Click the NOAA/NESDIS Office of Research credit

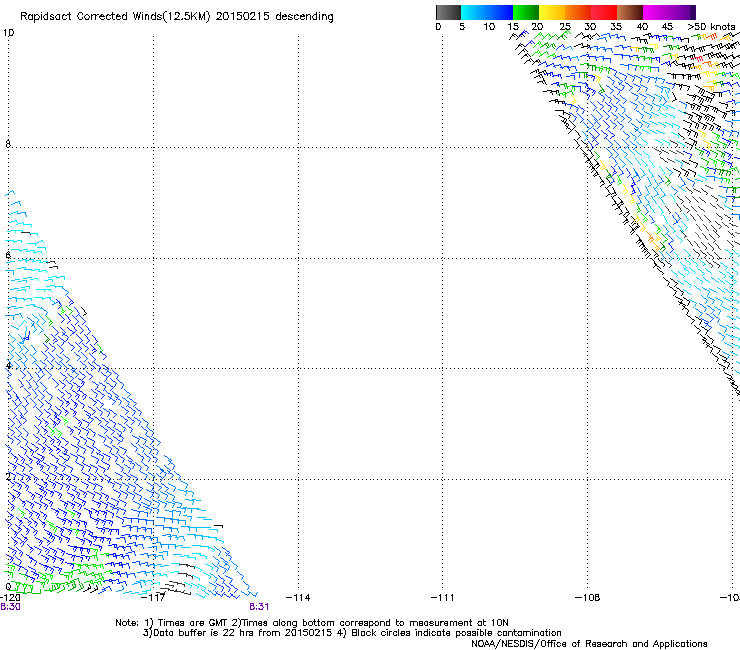589,644
